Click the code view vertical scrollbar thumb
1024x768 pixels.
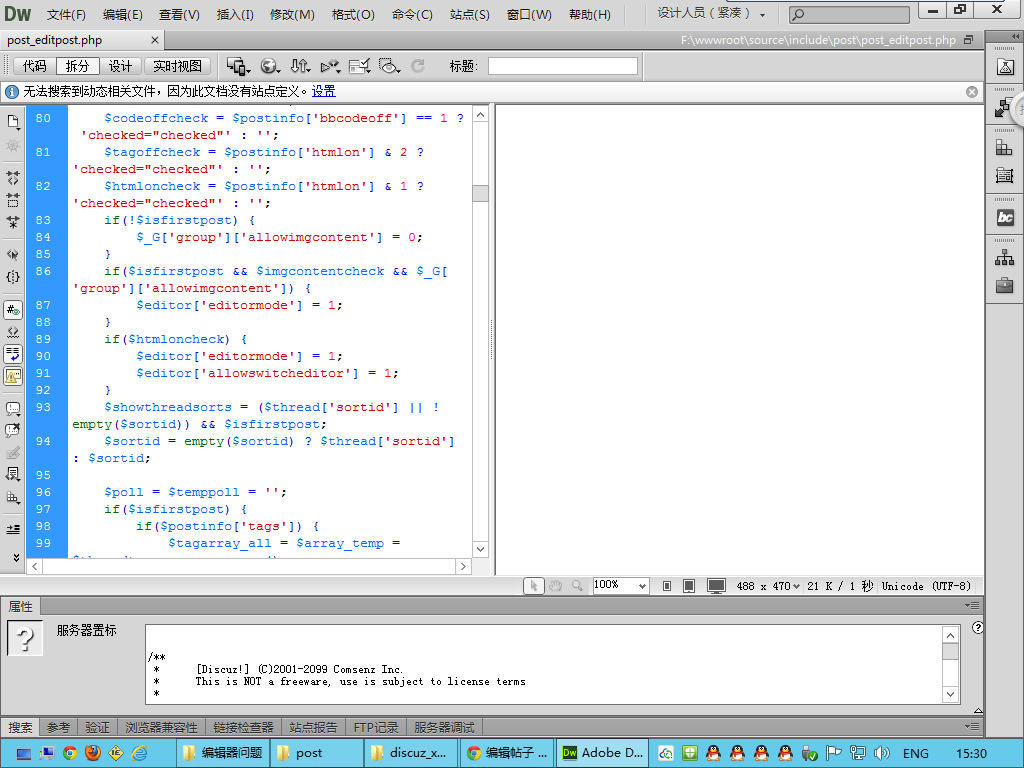480,193
